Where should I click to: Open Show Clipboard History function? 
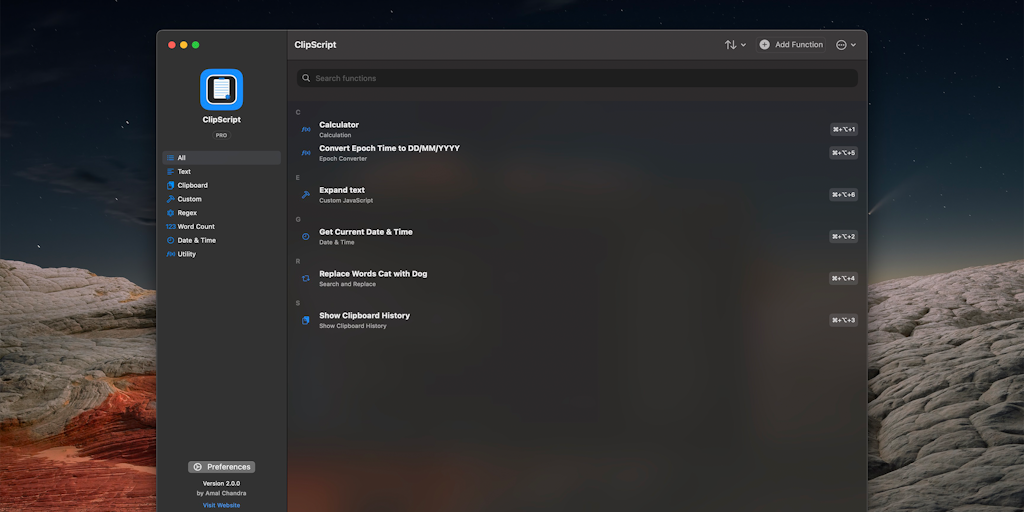[x=577, y=320]
